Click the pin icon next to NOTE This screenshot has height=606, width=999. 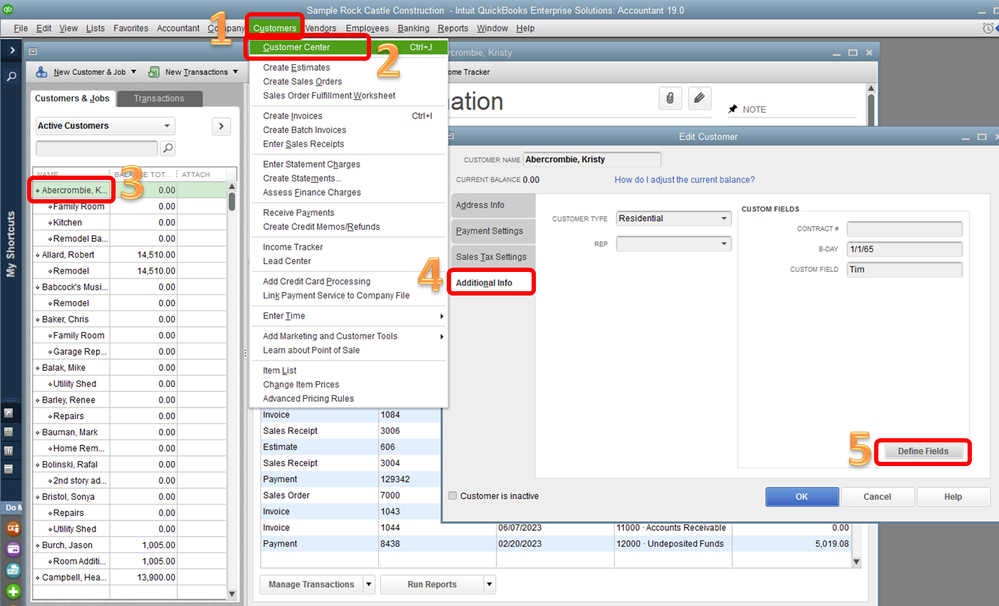click(733, 110)
